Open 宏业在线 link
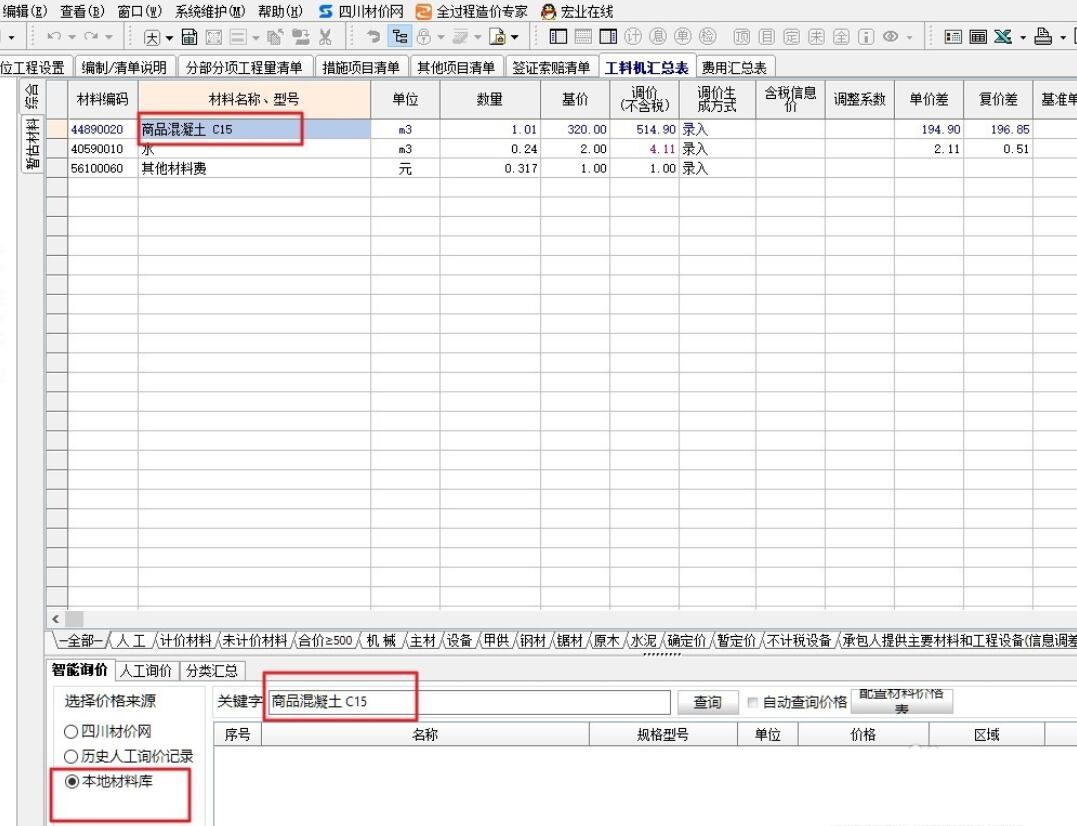1077x826 pixels. click(577, 12)
